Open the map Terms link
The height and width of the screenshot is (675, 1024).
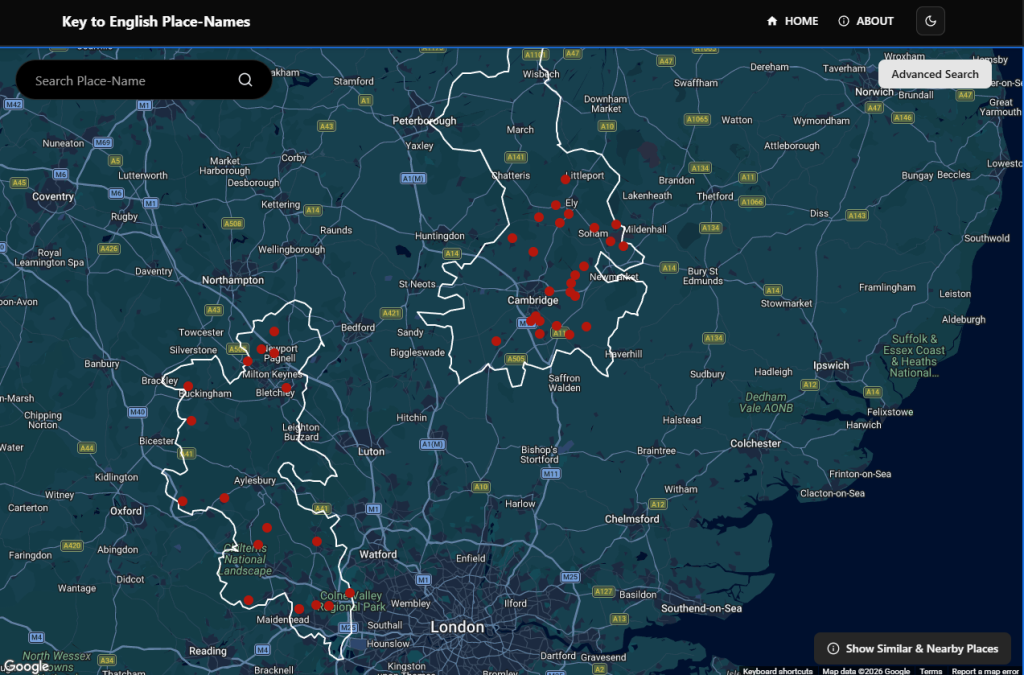pos(930,671)
